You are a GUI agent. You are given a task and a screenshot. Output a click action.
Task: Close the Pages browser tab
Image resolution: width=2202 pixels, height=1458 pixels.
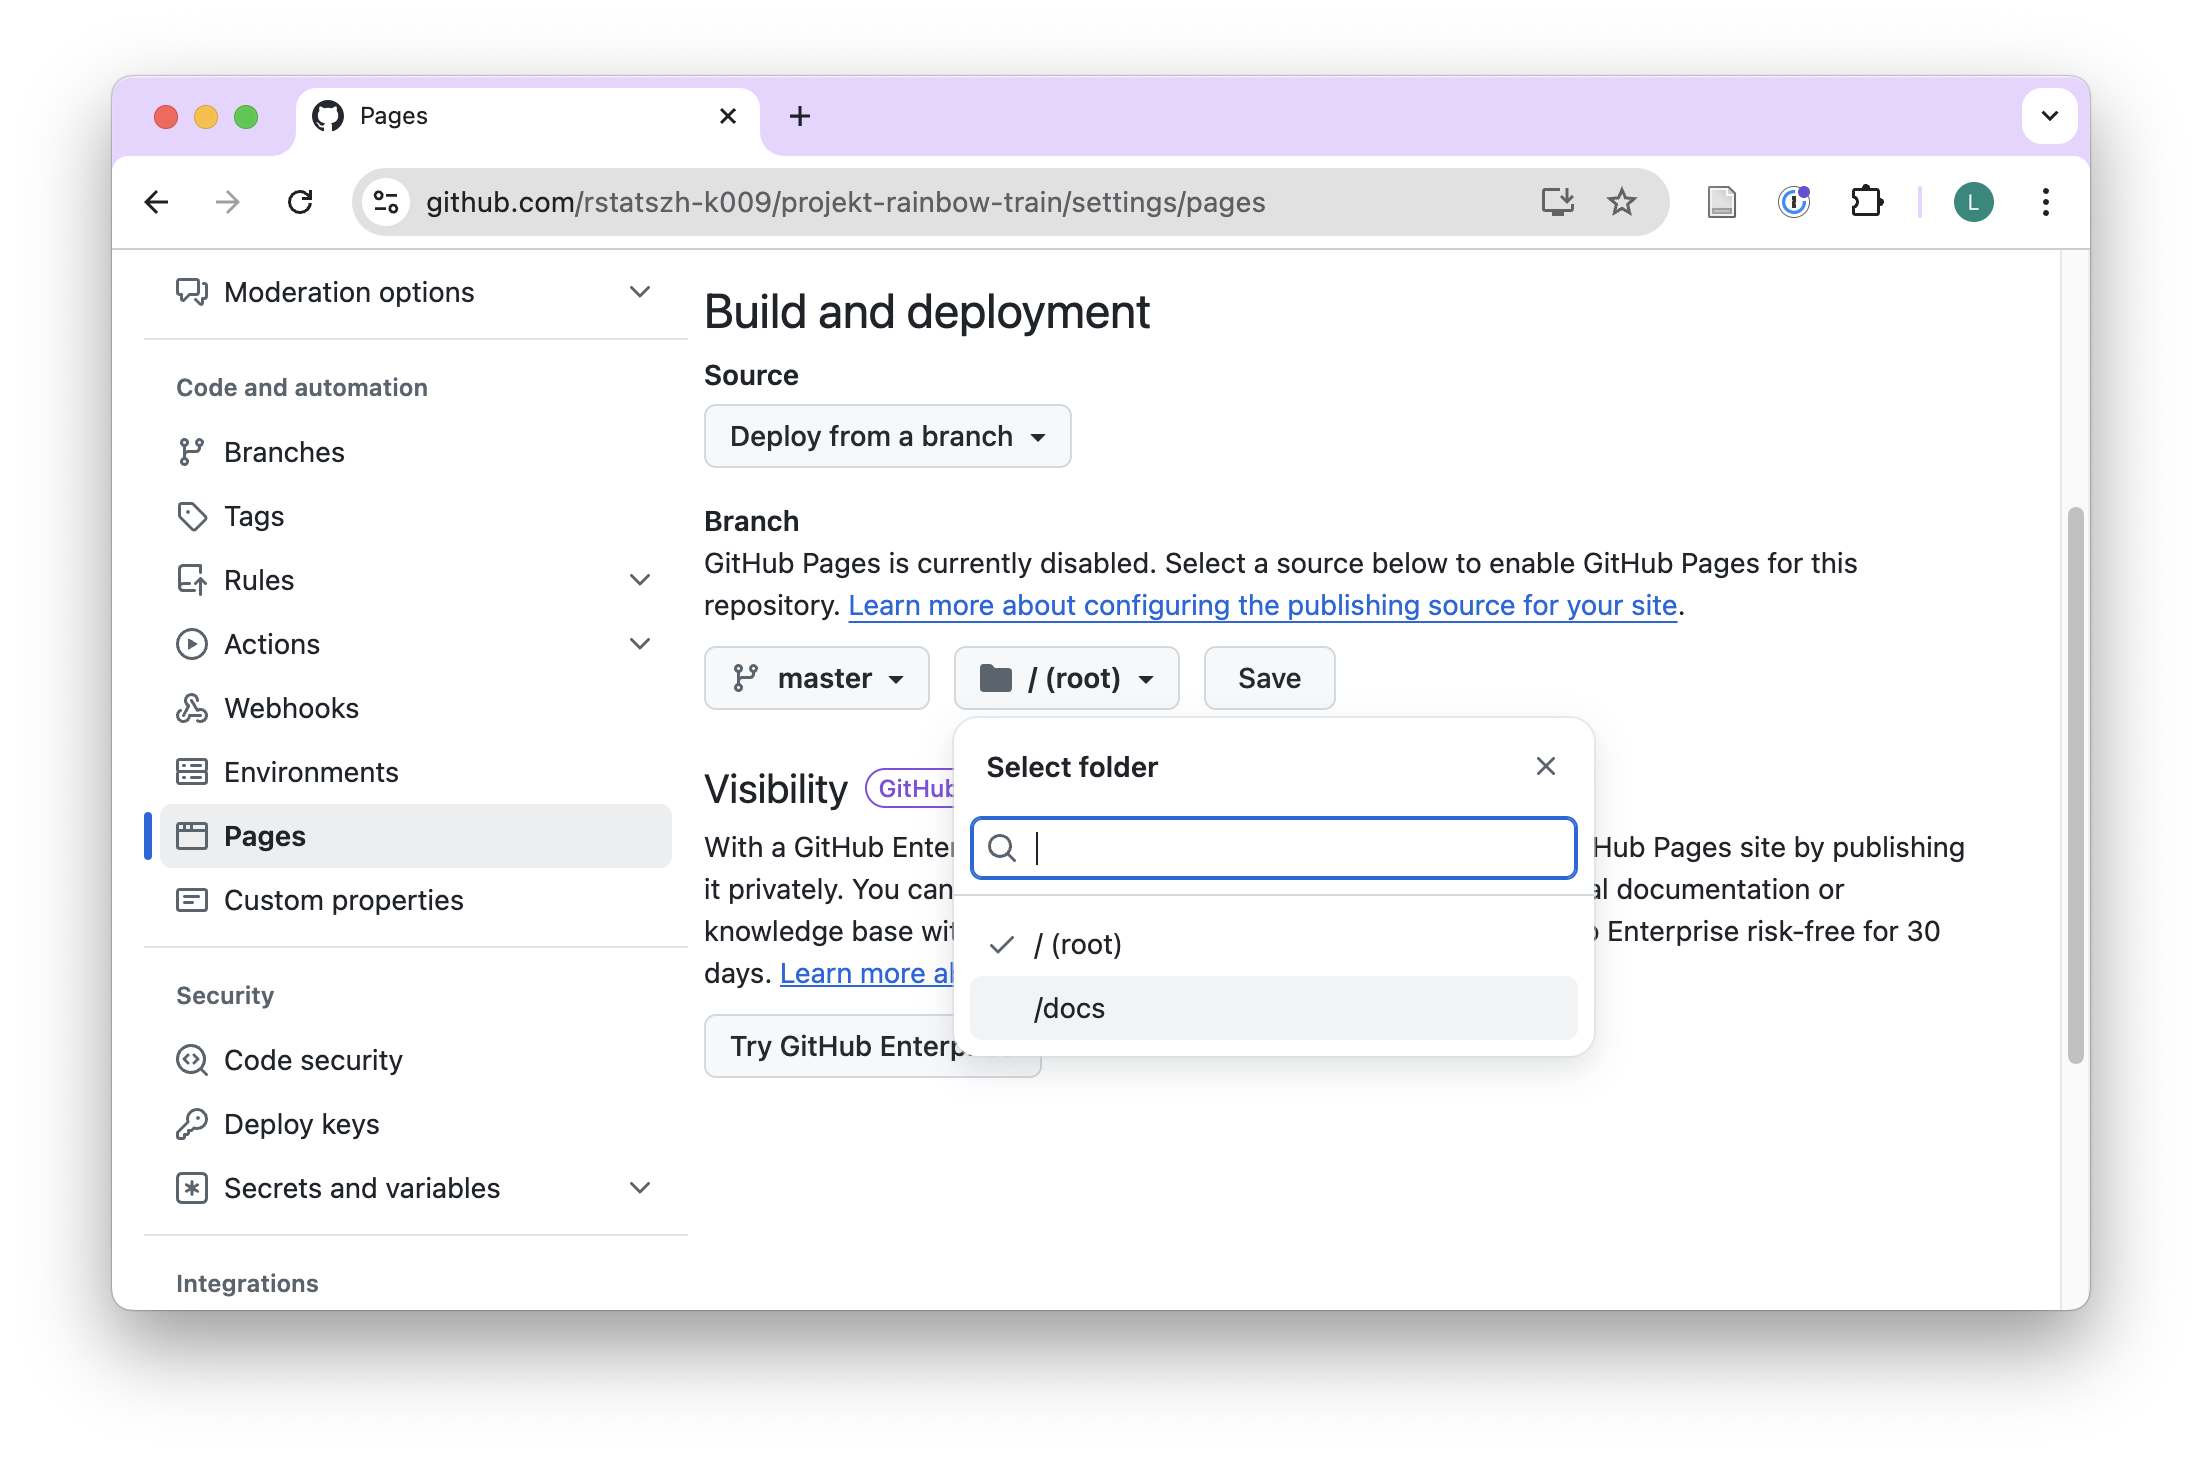tap(728, 116)
